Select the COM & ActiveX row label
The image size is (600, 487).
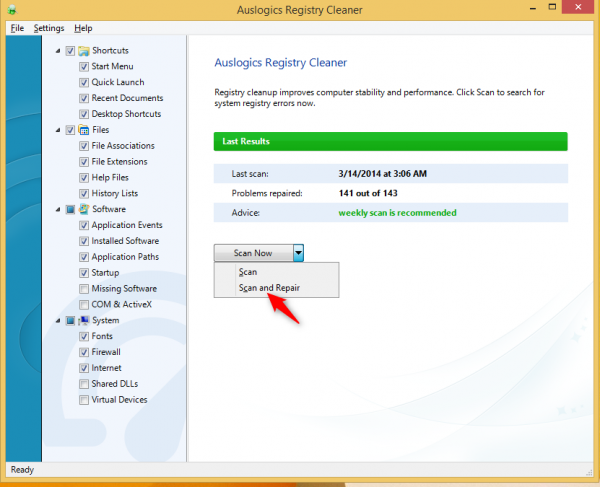coord(122,304)
